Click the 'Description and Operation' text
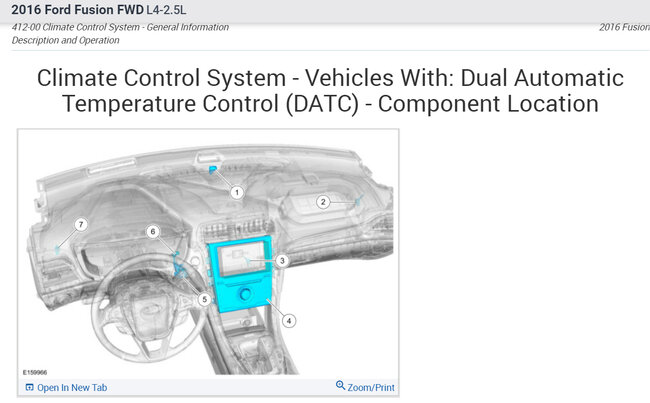Viewport: 650px width, 403px height. [x=65, y=40]
